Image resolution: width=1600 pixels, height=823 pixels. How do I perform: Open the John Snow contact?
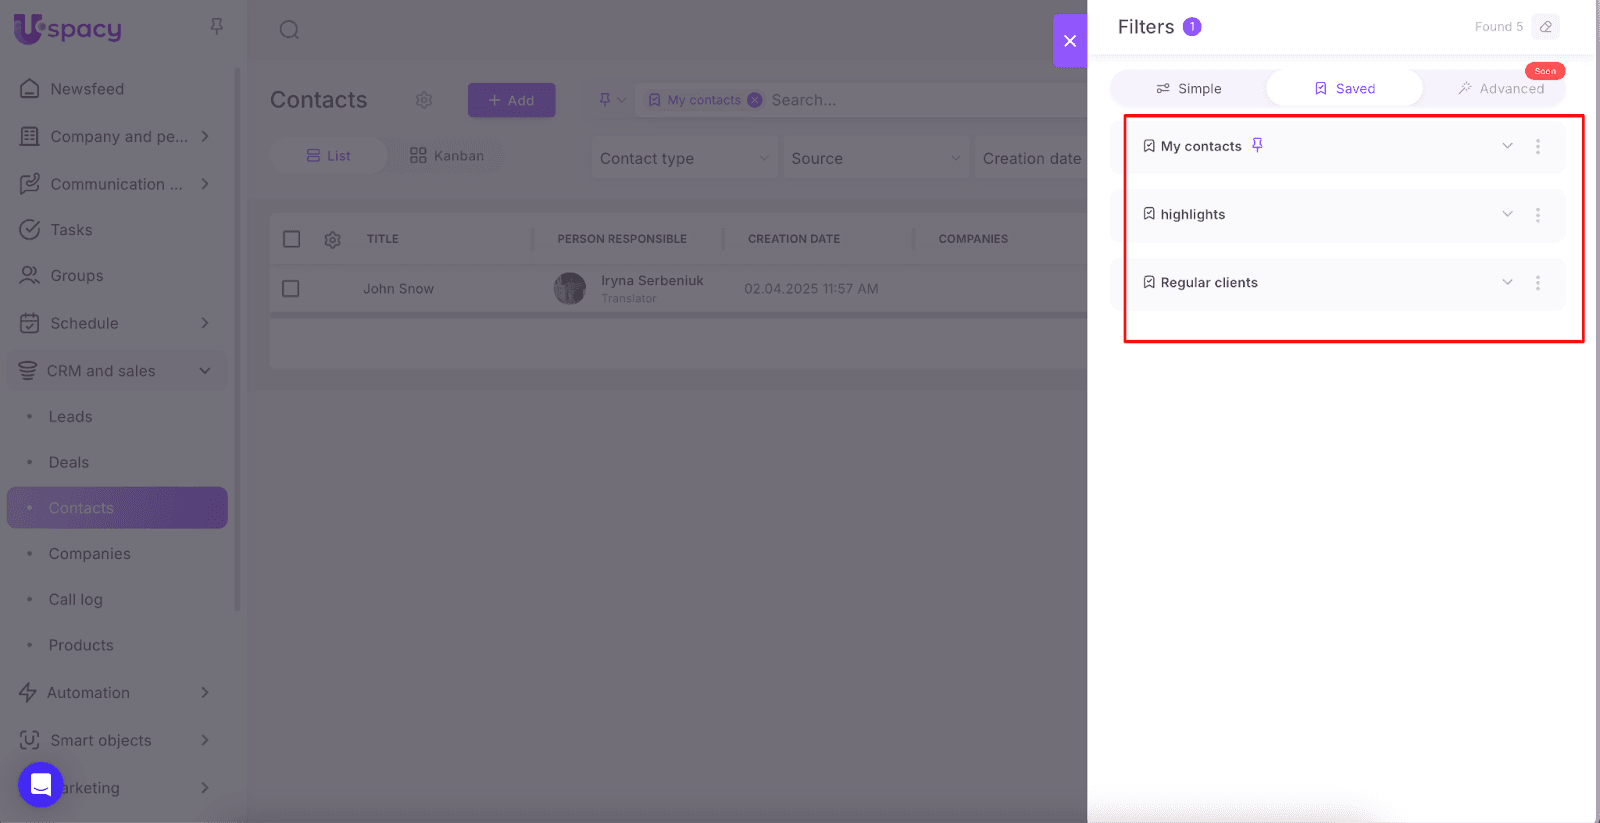[x=398, y=289]
